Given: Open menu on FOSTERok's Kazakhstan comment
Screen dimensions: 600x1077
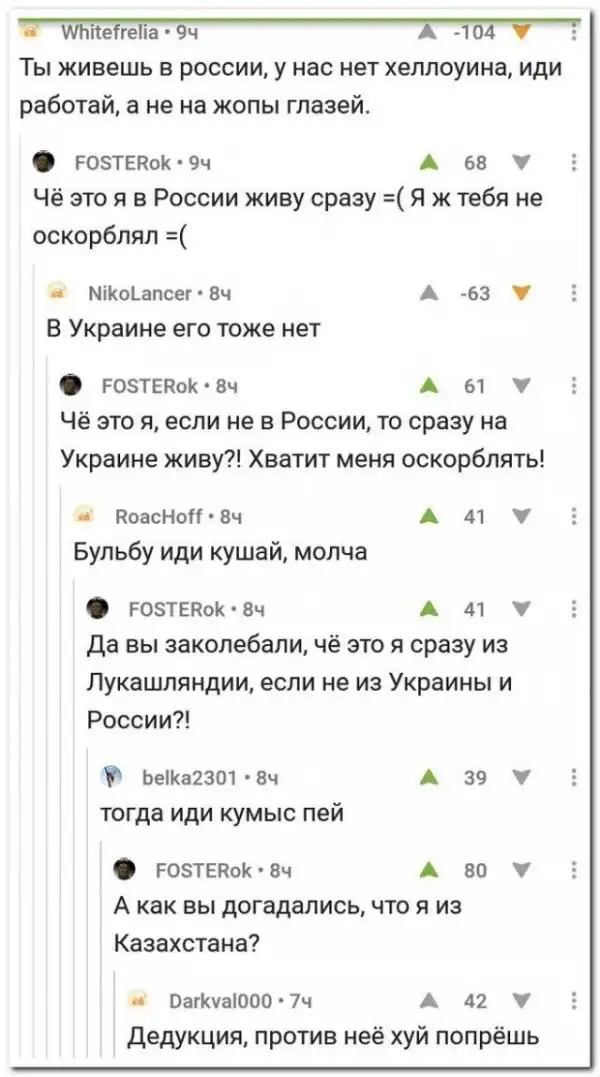Looking at the screenshot, I should pyautogui.click(x=573, y=870).
